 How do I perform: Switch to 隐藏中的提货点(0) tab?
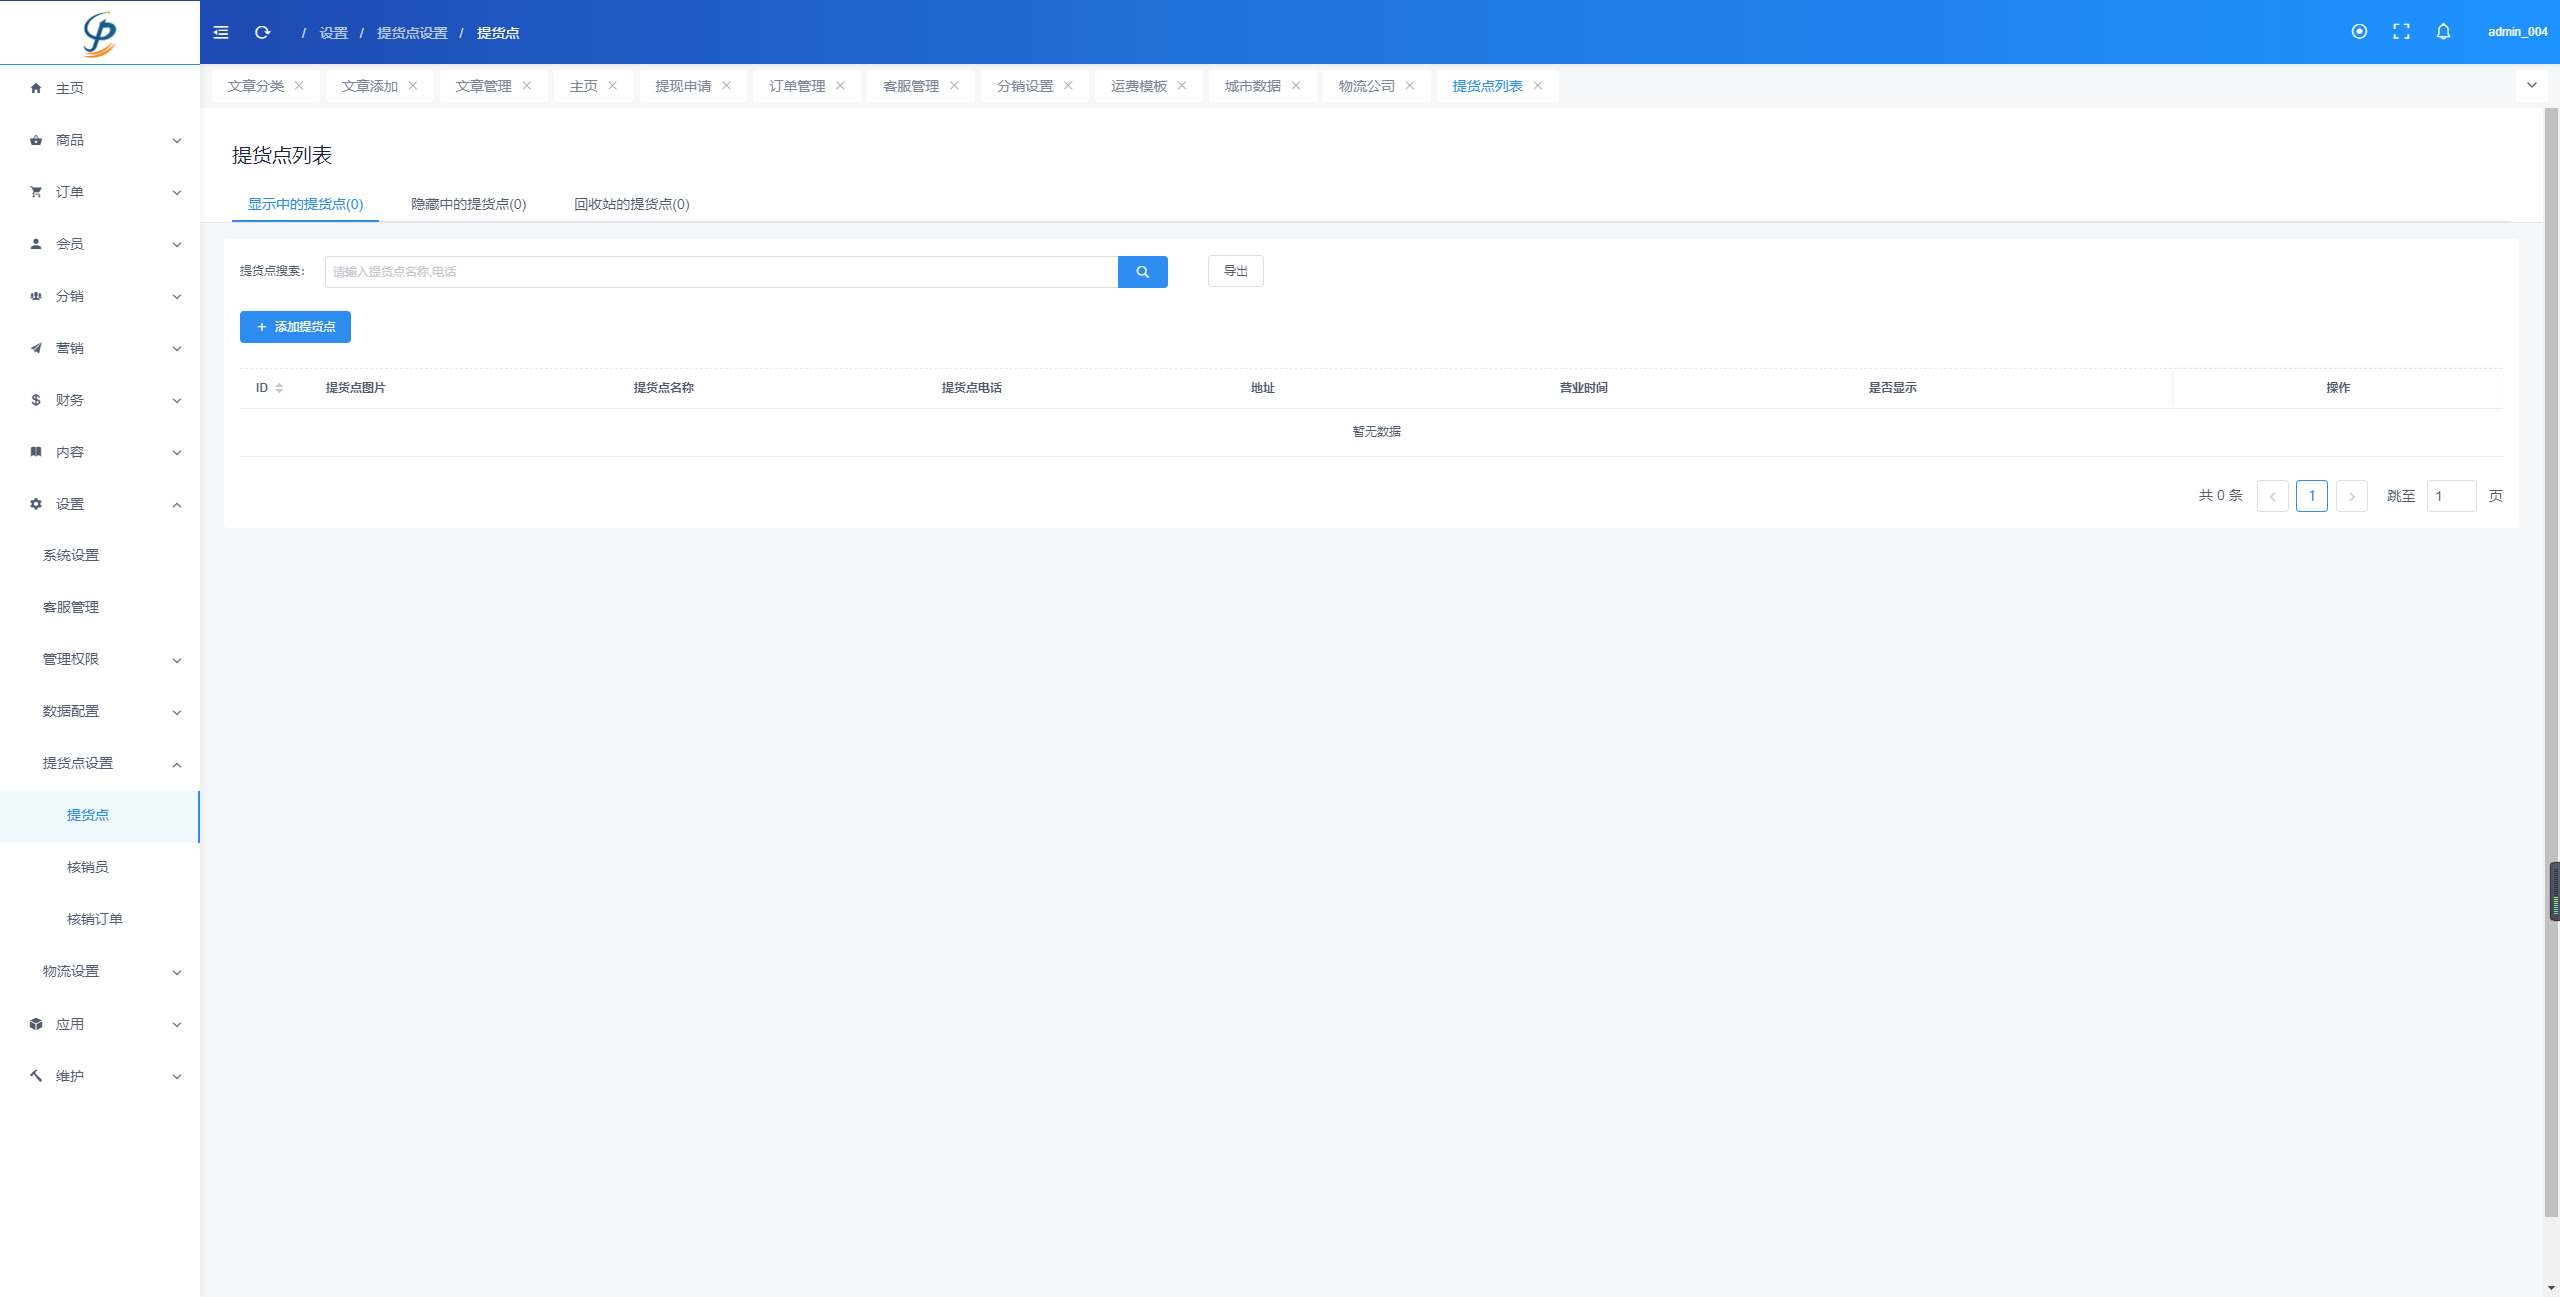(468, 204)
